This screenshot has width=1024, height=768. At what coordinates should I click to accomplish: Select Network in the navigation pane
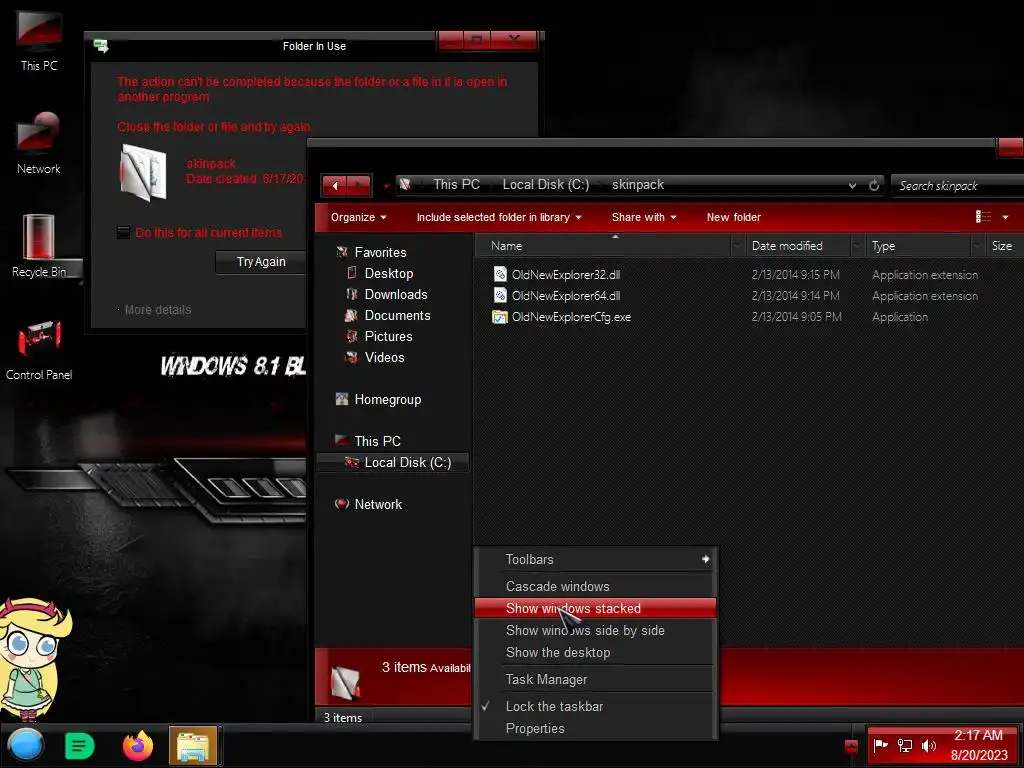(378, 504)
